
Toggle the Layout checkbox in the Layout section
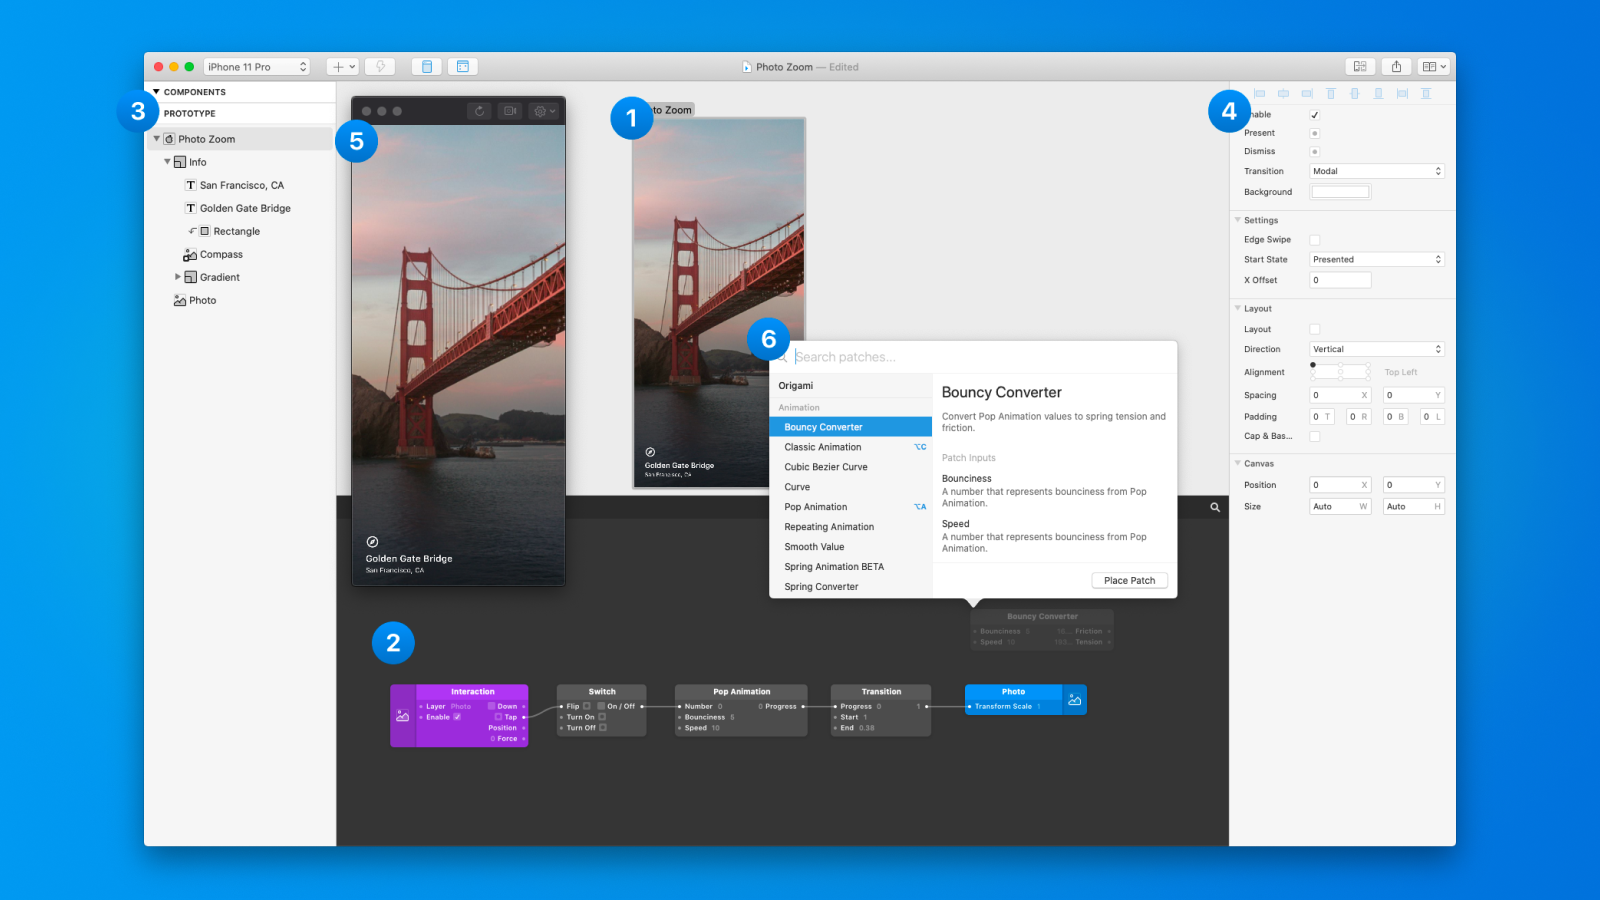click(x=1315, y=329)
